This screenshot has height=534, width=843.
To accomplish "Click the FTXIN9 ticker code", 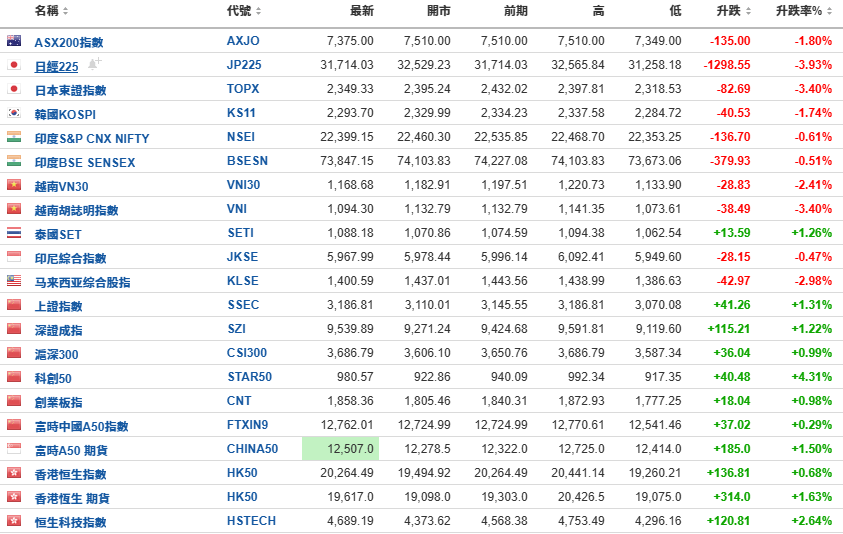I will click(247, 425).
